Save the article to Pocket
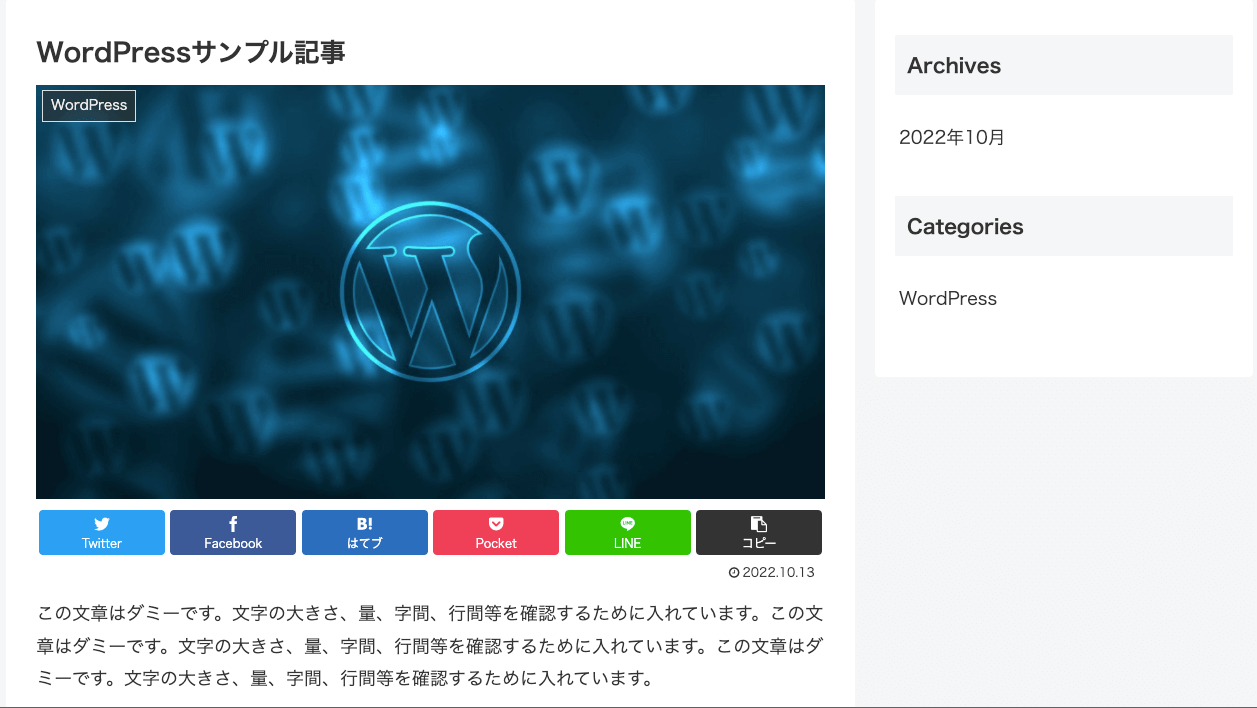This screenshot has width=1257, height=708. coord(496,532)
